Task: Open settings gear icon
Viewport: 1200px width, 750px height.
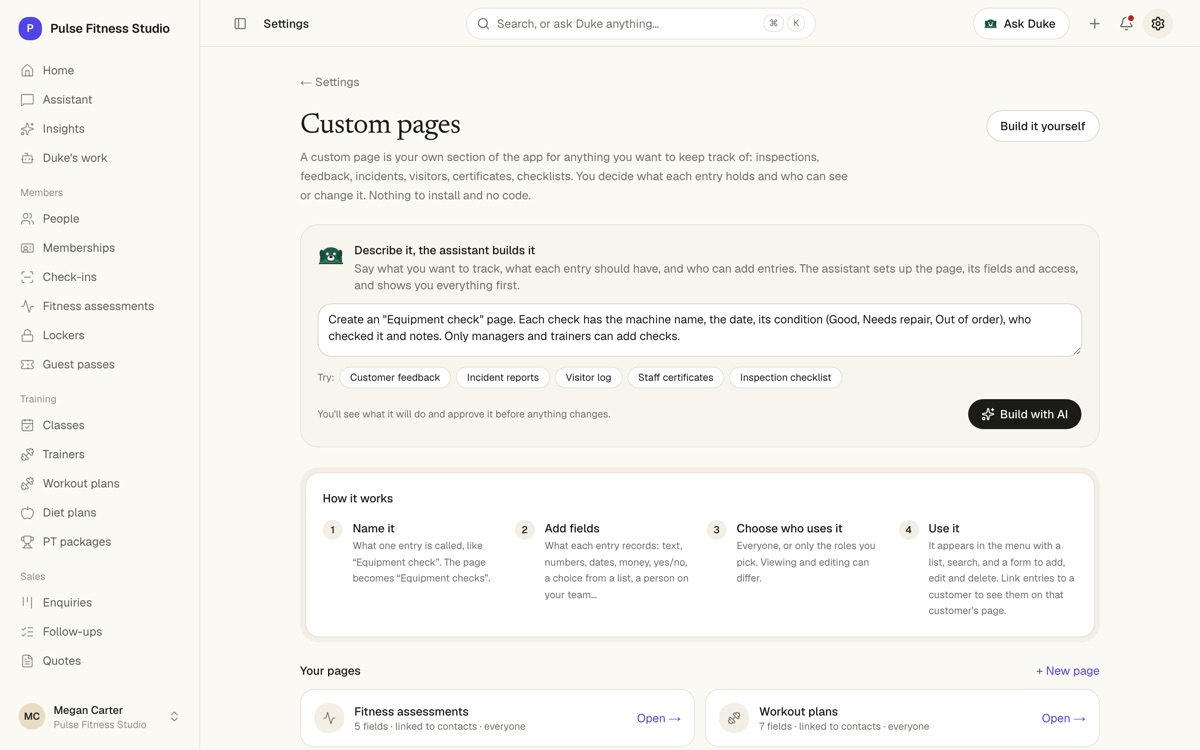Action: tap(1158, 24)
